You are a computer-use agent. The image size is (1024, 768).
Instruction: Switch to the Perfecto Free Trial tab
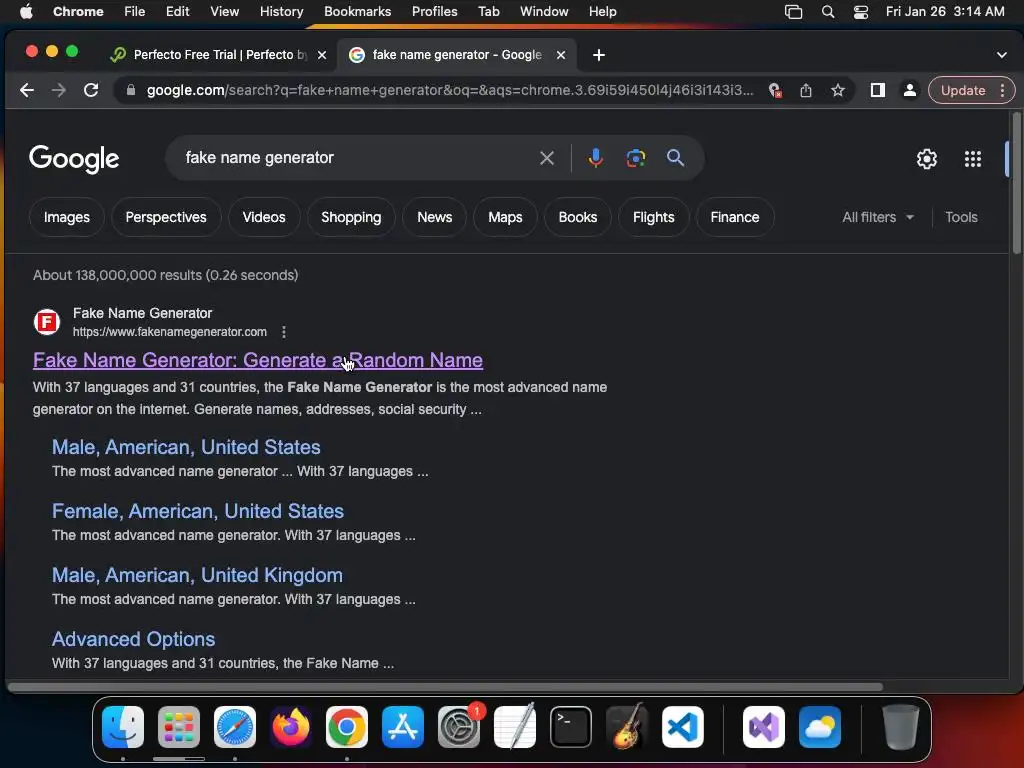[x=219, y=55]
